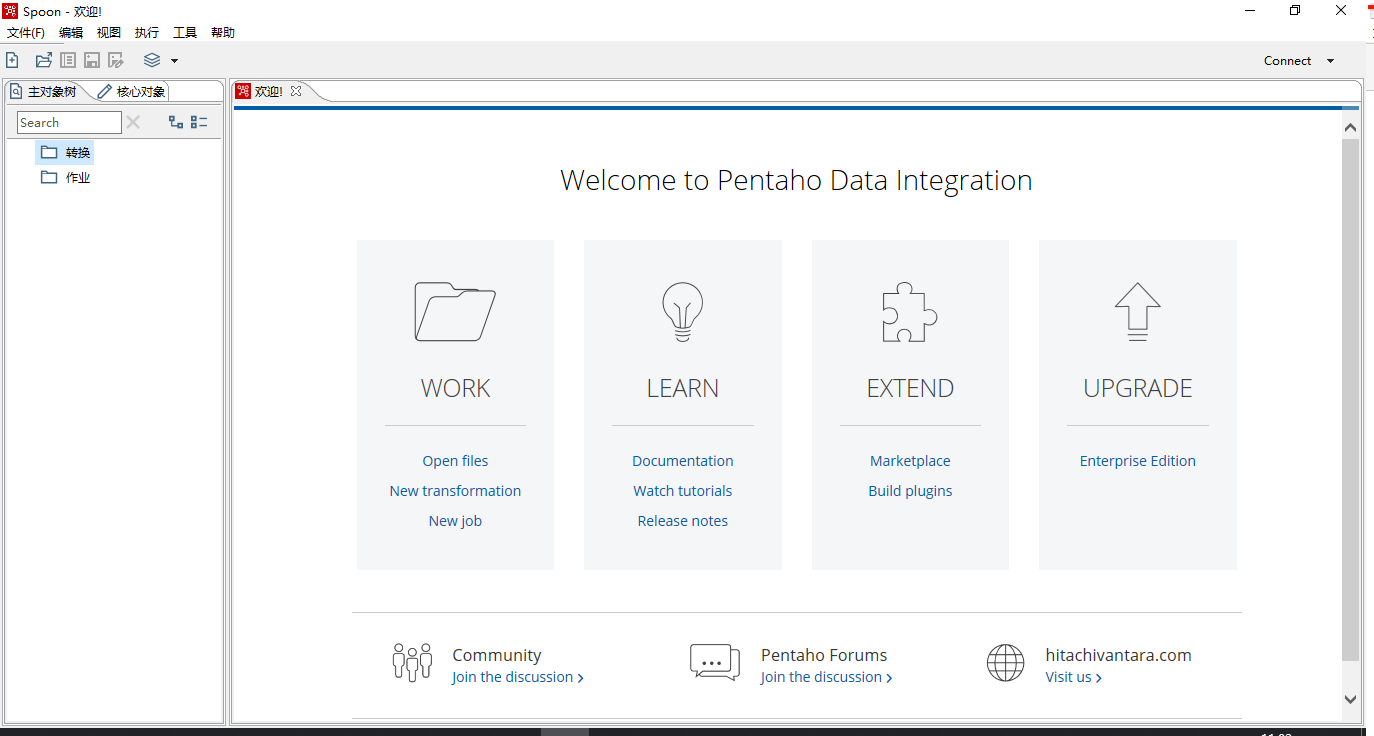Click Community Join the discussion link
Screen dimensions: 1374x736
click(x=517, y=677)
